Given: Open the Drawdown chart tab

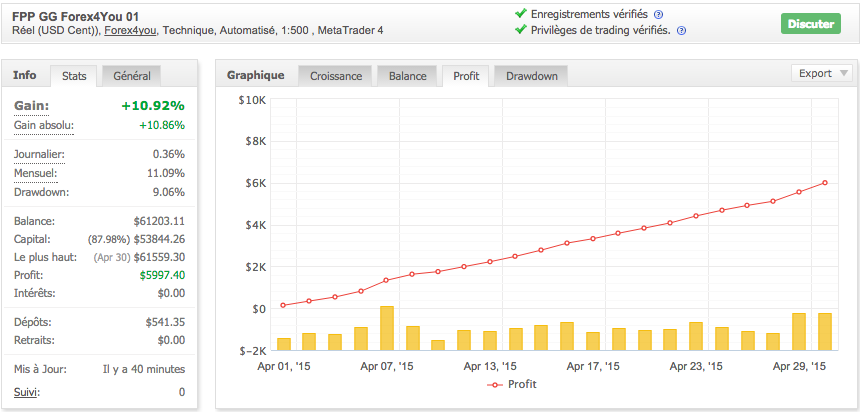Looking at the screenshot, I should point(531,76).
